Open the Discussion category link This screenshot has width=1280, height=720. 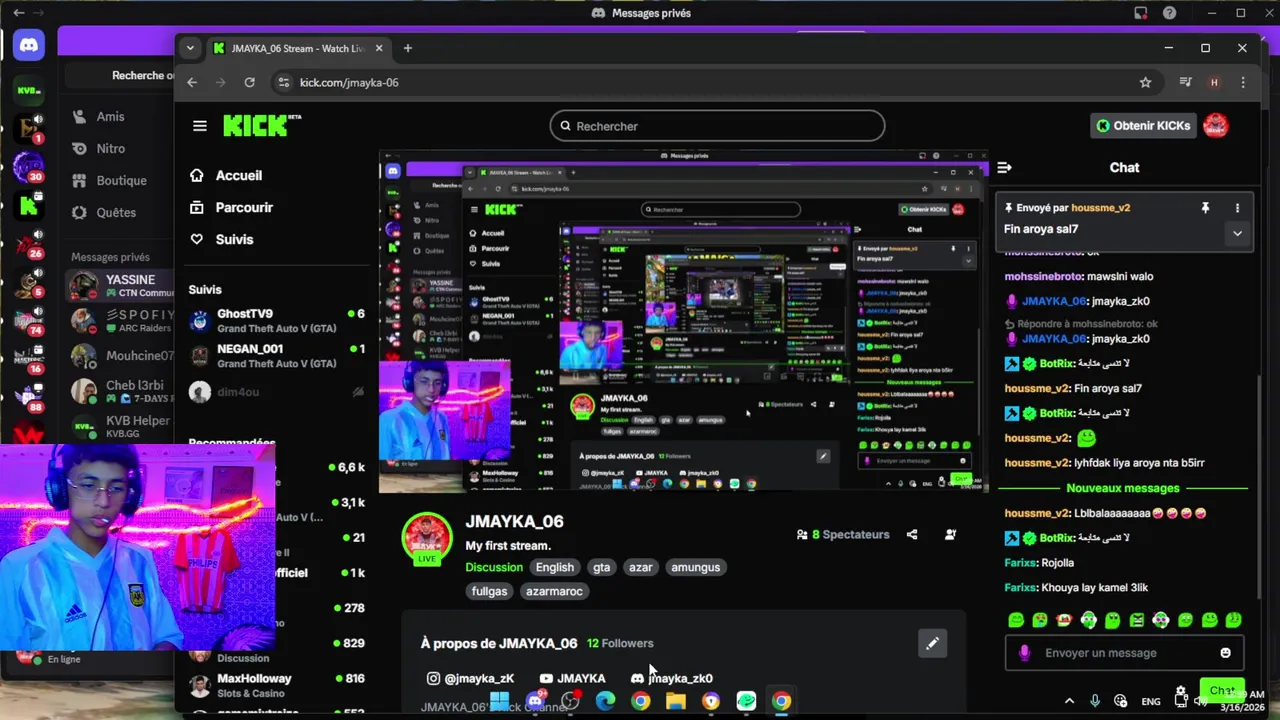[x=494, y=567]
